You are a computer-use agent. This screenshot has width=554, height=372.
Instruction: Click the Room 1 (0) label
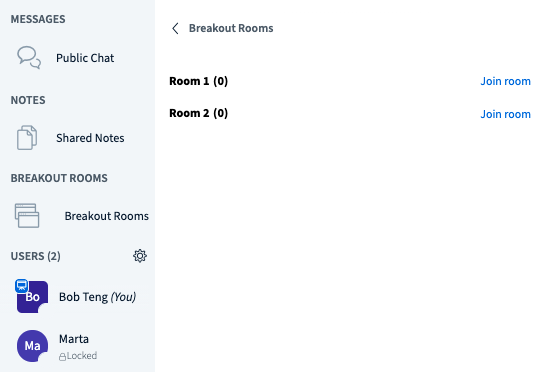pyautogui.click(x=199, y=81)
